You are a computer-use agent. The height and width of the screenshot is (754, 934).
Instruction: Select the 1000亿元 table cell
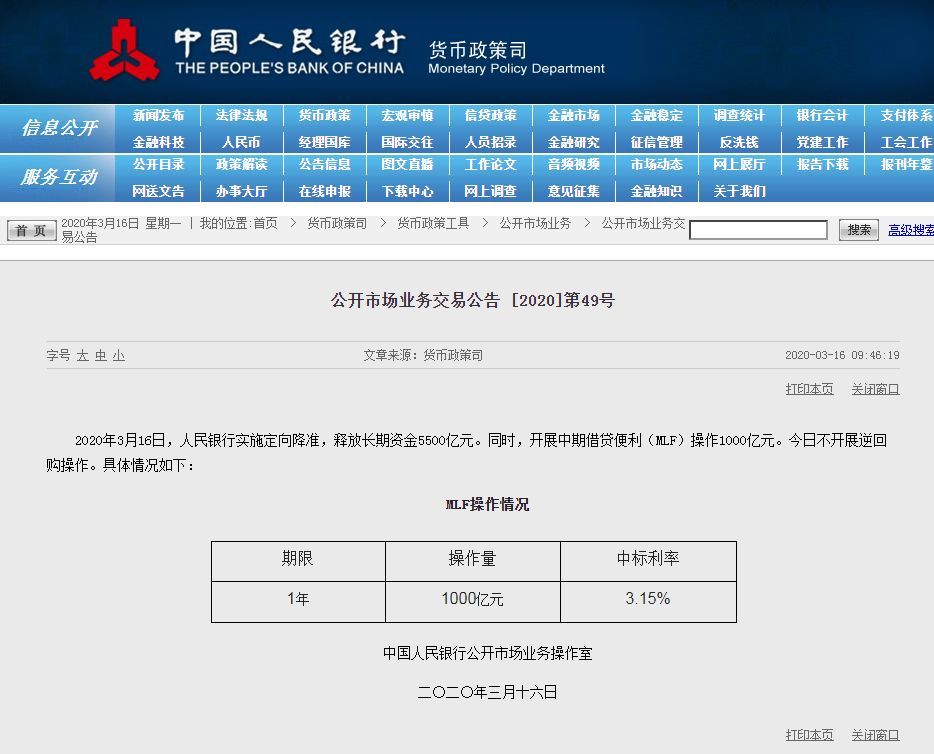(x=473, y=602)
